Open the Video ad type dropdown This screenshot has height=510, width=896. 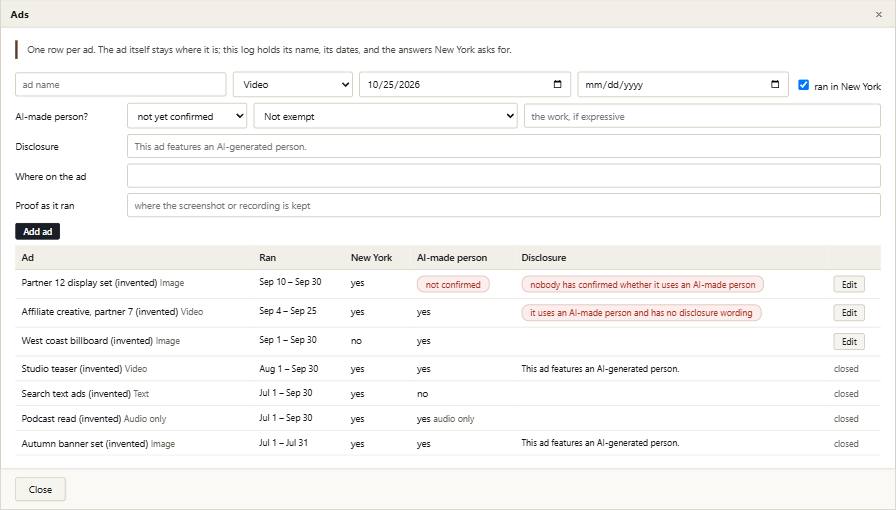point(293,85)
